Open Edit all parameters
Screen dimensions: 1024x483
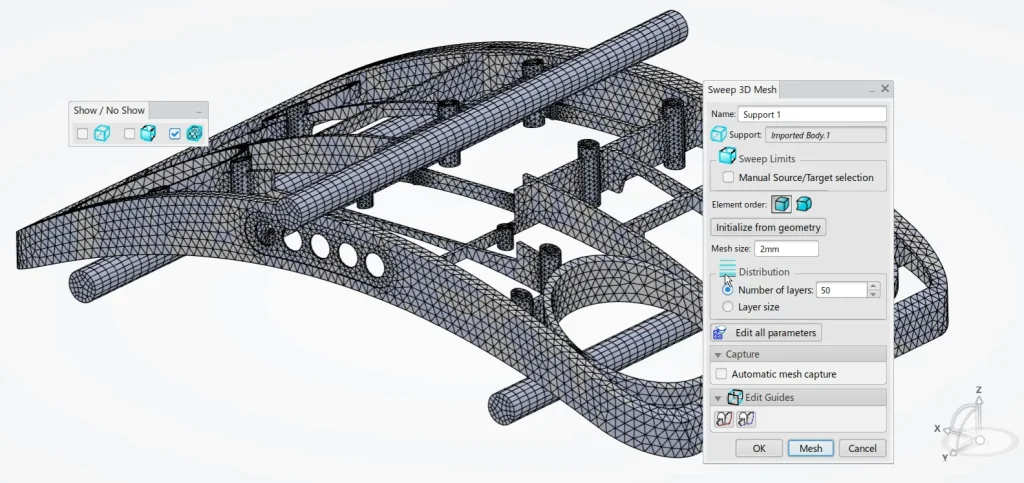pyautogui.click(x=766, y=332)
